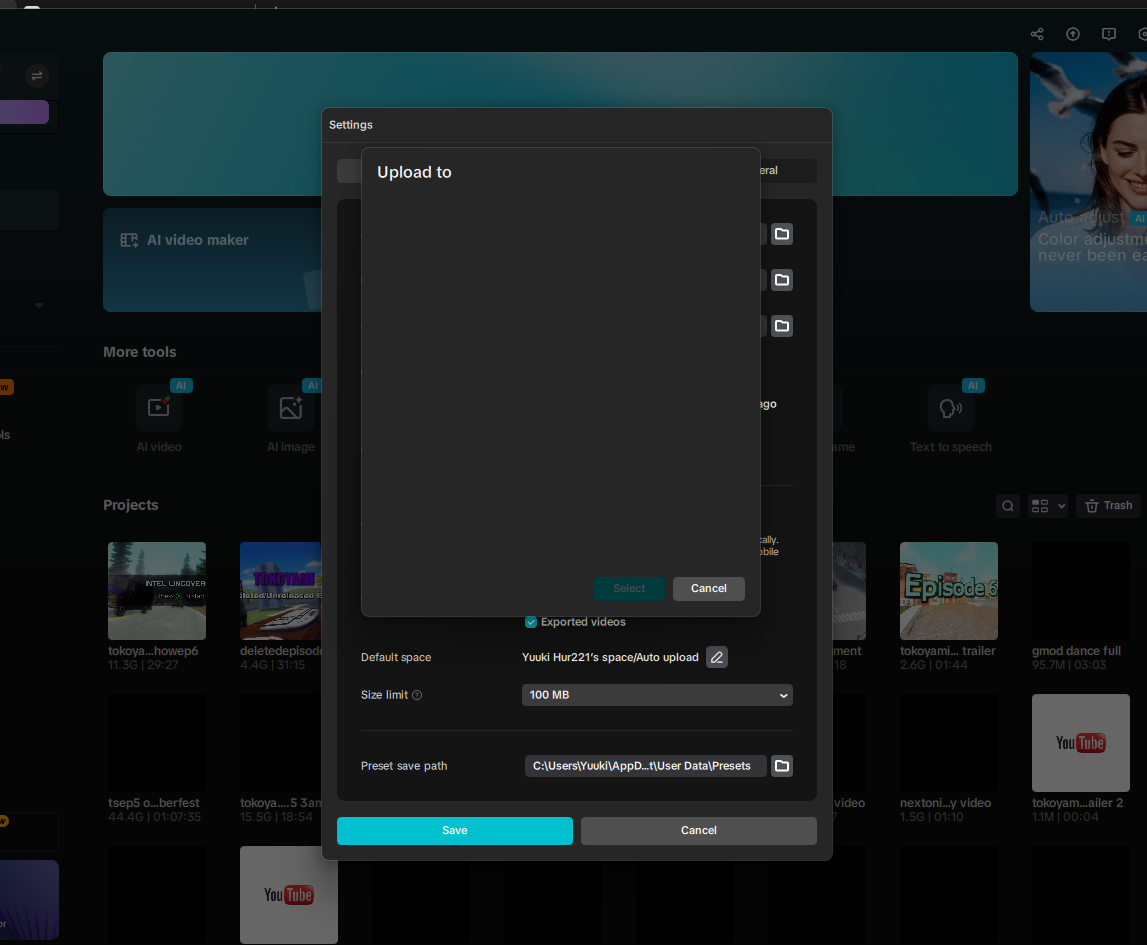Click the Size limit help icon
The width and height of the screenshot is (1147, 945).
pyautogui.click(x=417, y=695)
